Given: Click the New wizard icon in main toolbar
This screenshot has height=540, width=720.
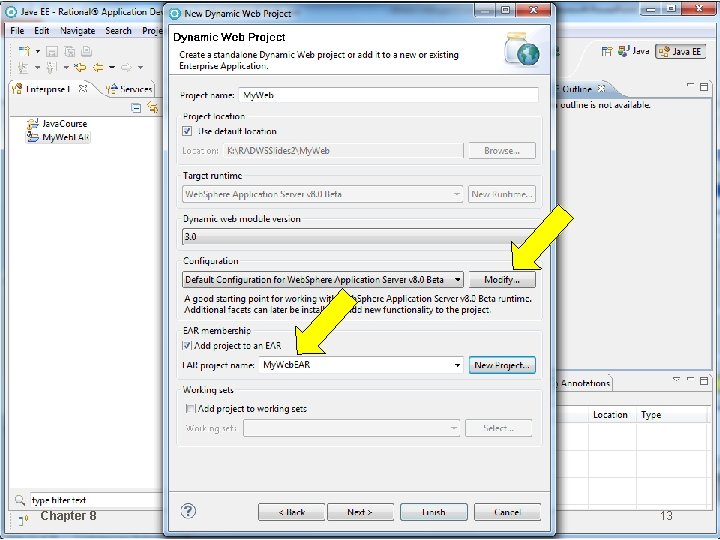Looking at the screenshot, I should [24, 51].
